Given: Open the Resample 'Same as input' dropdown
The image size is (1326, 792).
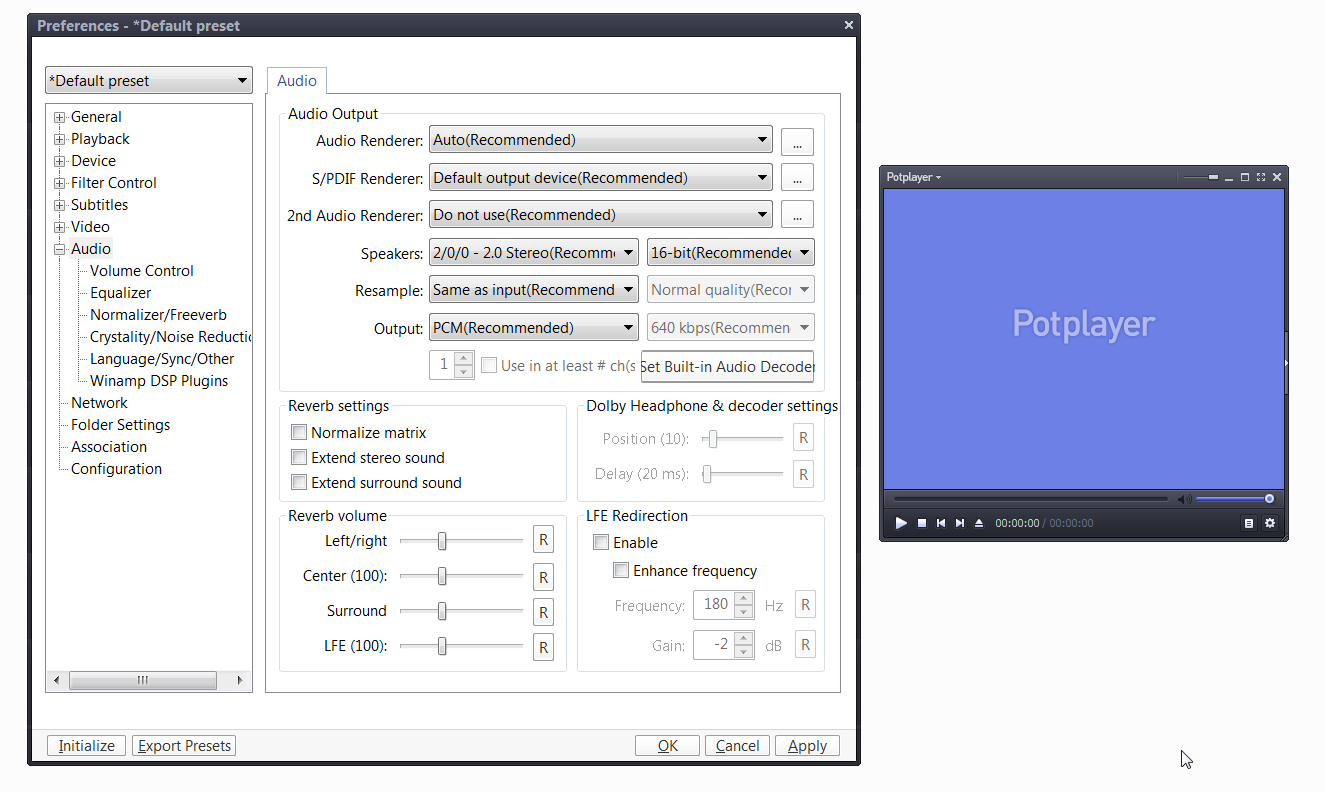Looking at the screenshot, I should (x=534, y=290).
